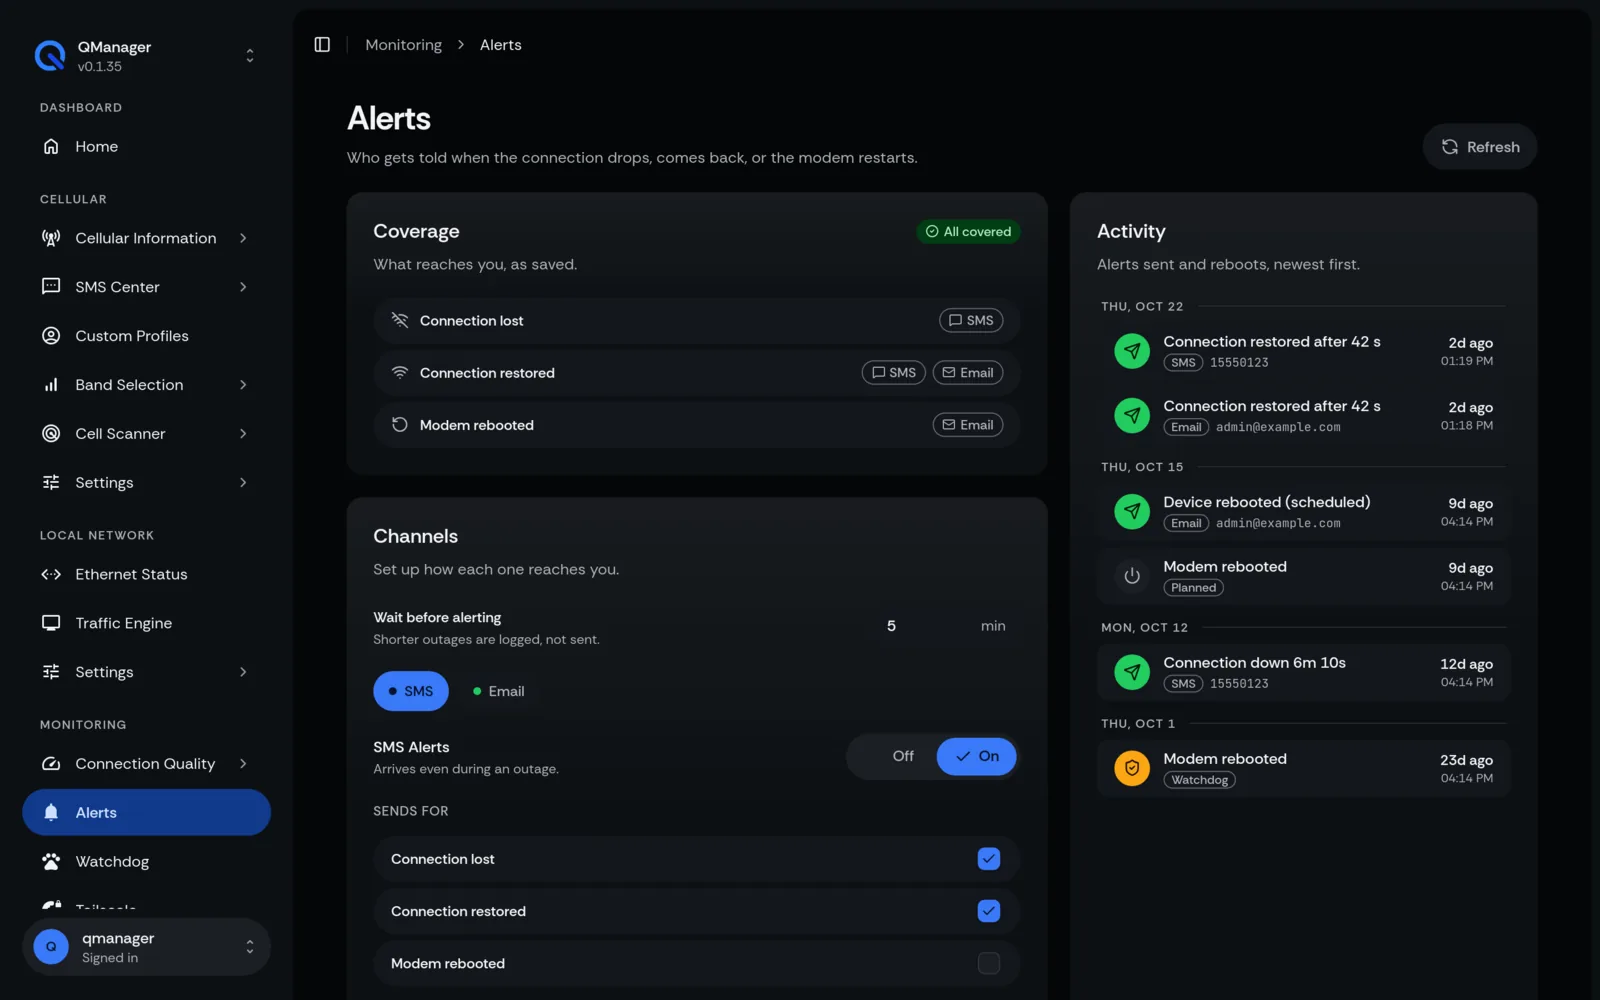
Task: Open Custom Profiles page
Action: [146, 336]
